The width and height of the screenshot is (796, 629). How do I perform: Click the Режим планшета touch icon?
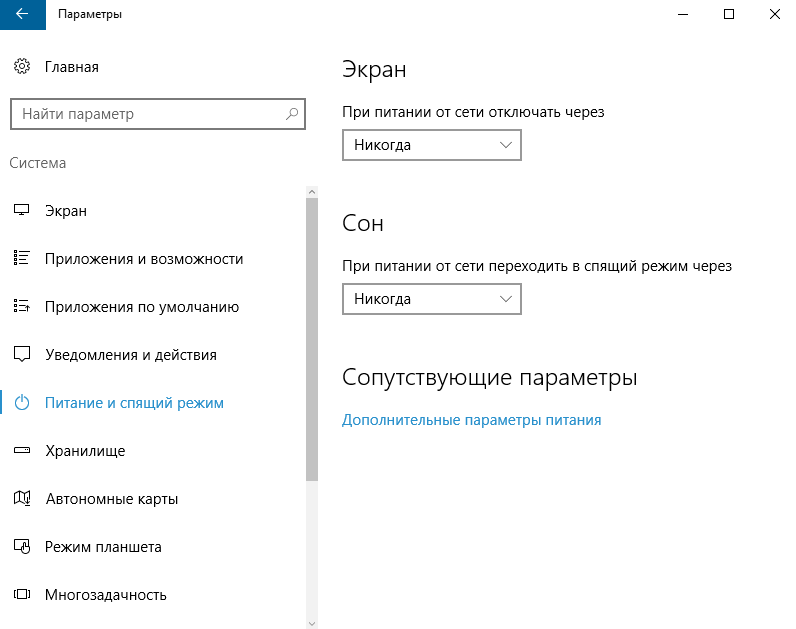tap(22, 546)
